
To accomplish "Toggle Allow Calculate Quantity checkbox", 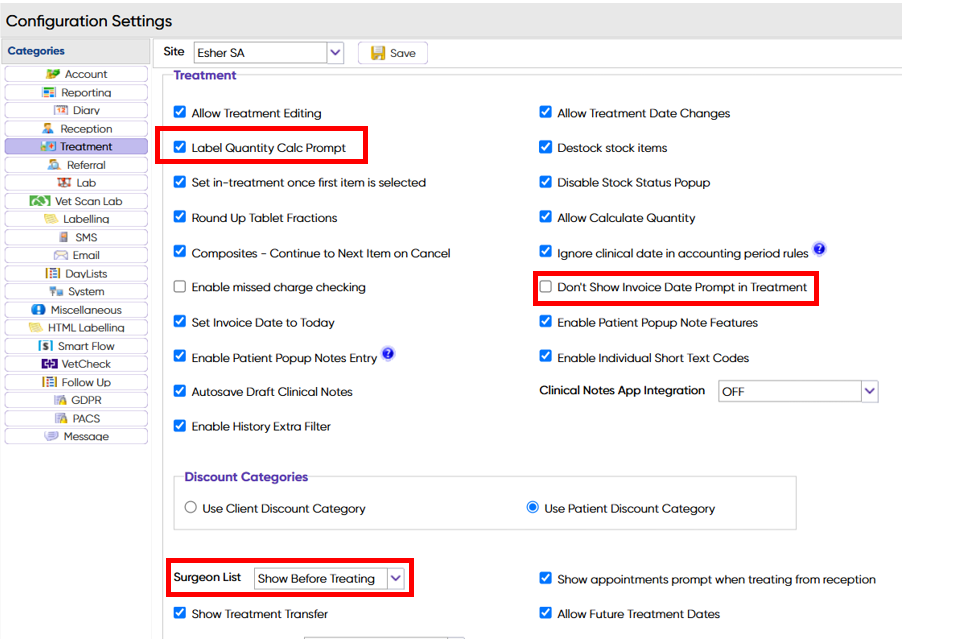I will point(545,216).
